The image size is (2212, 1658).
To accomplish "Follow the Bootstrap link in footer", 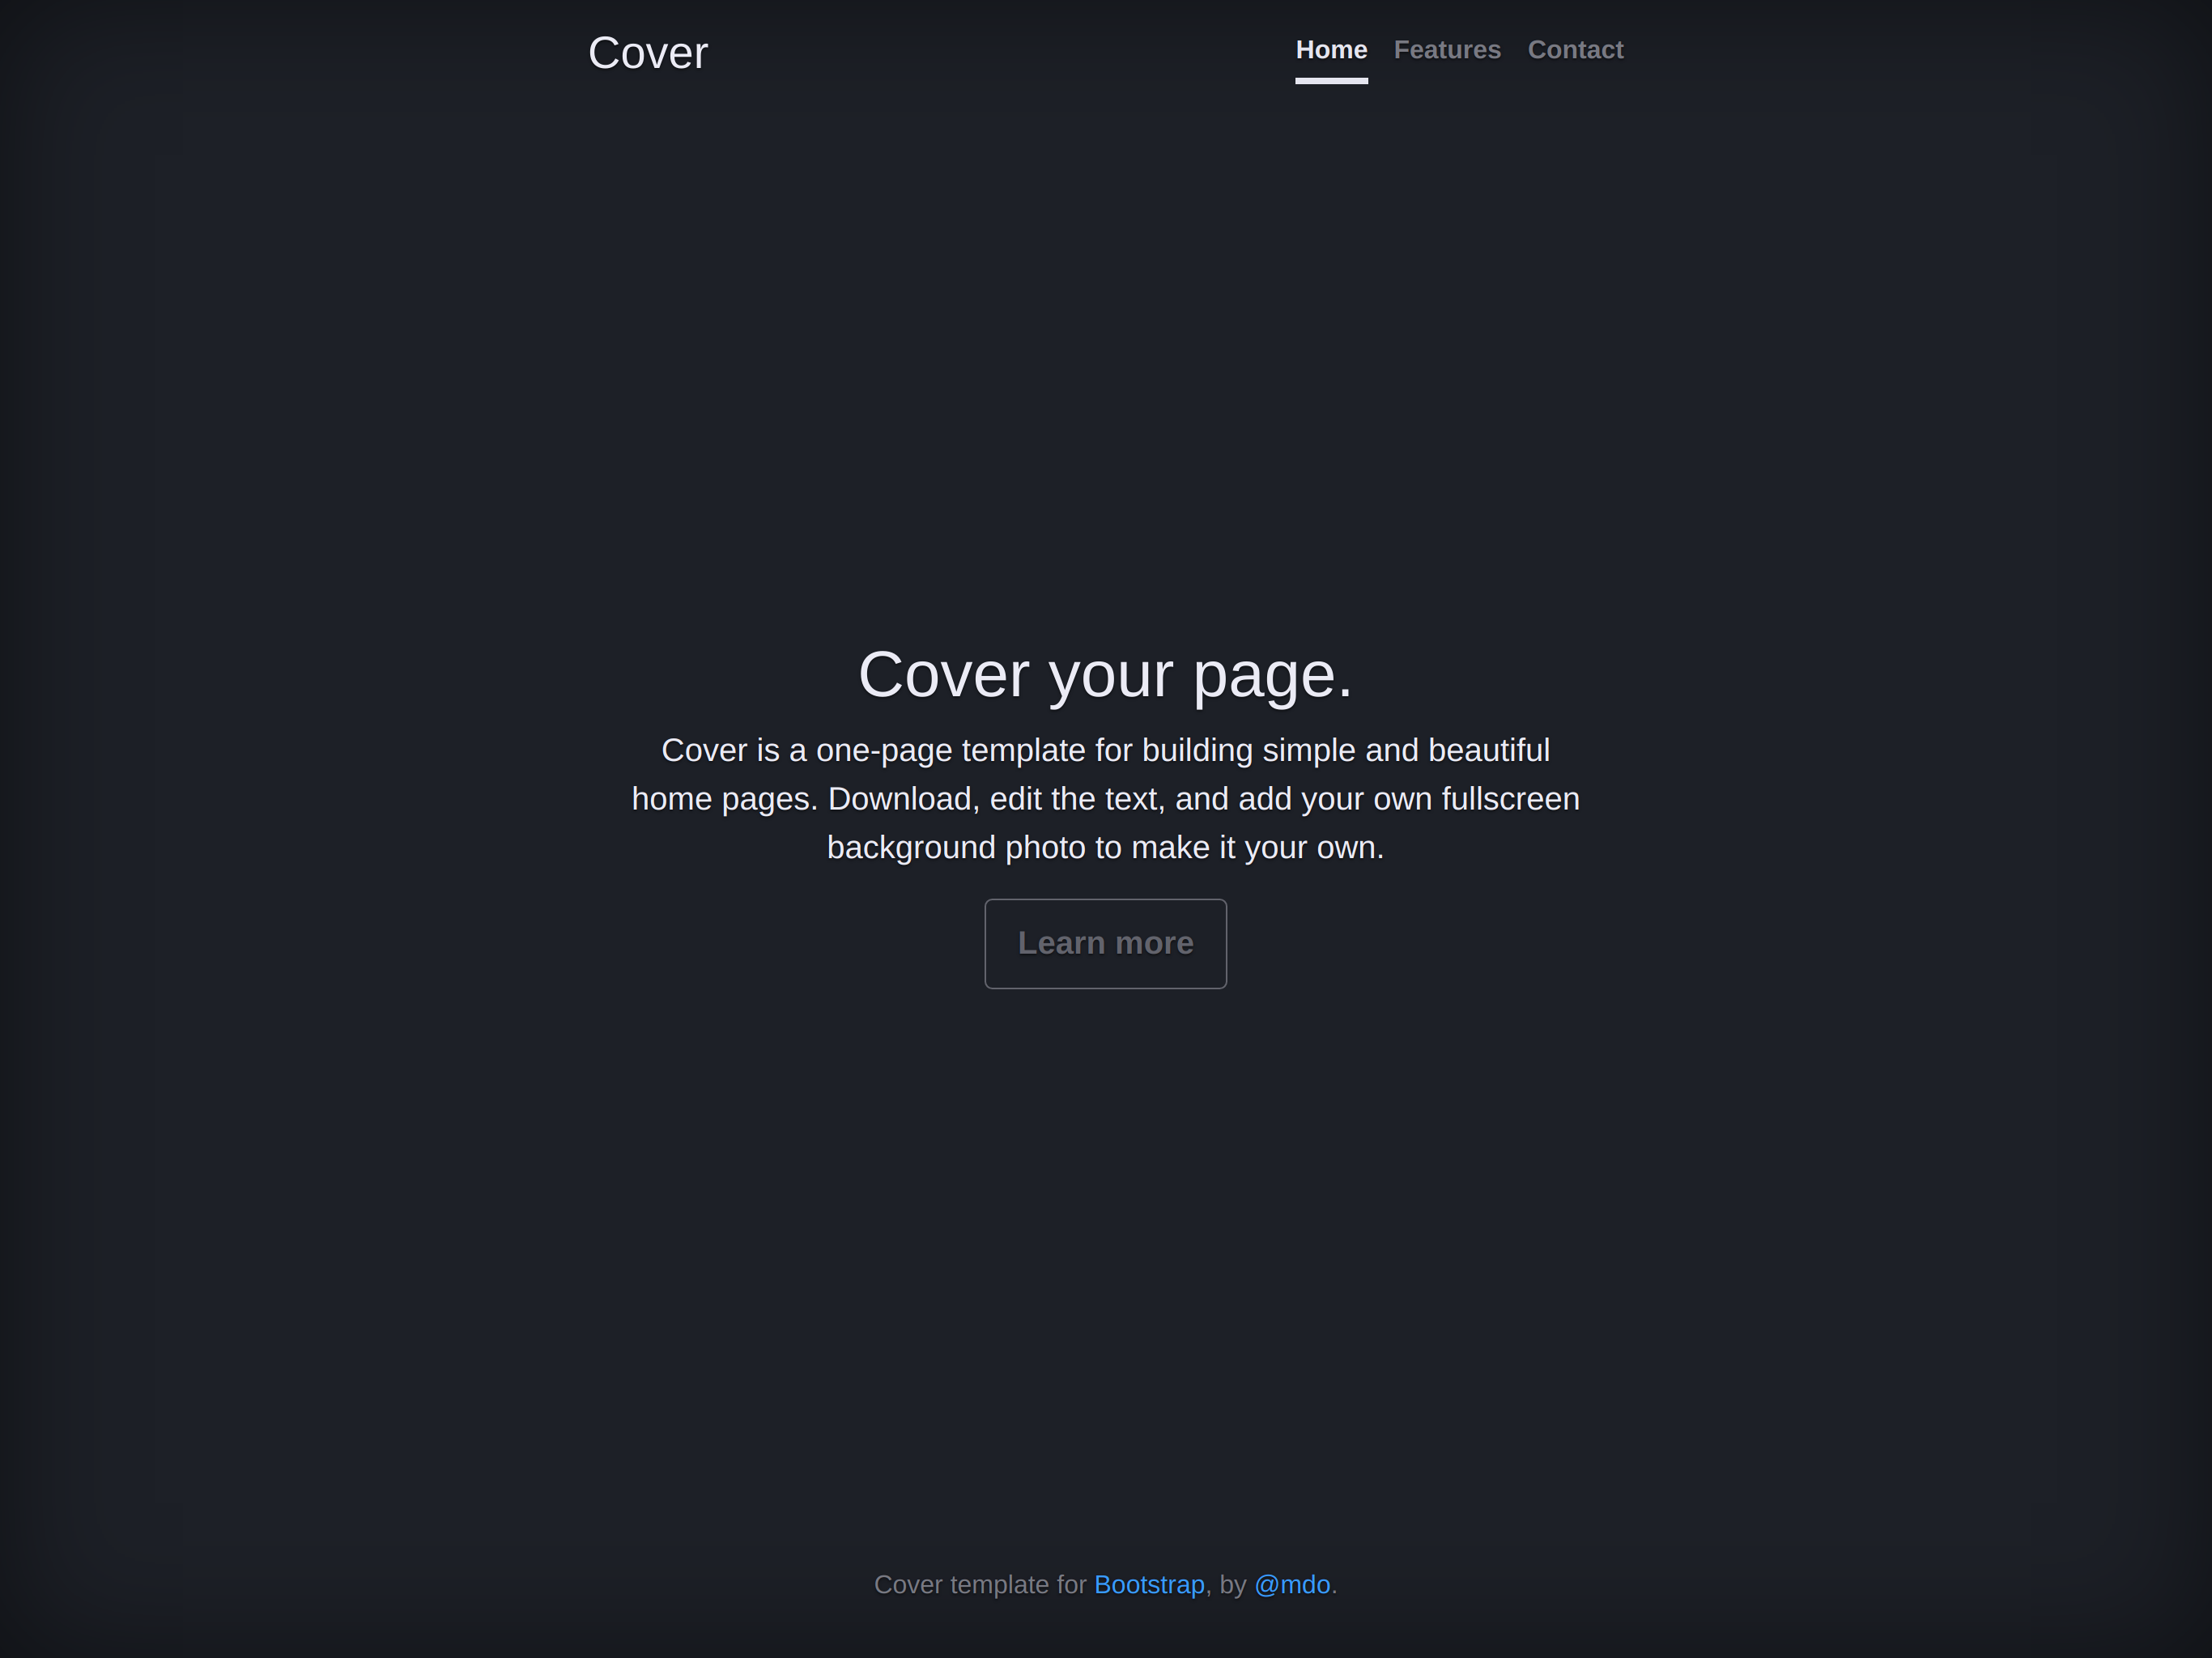I will (x=1149, y=1584).
